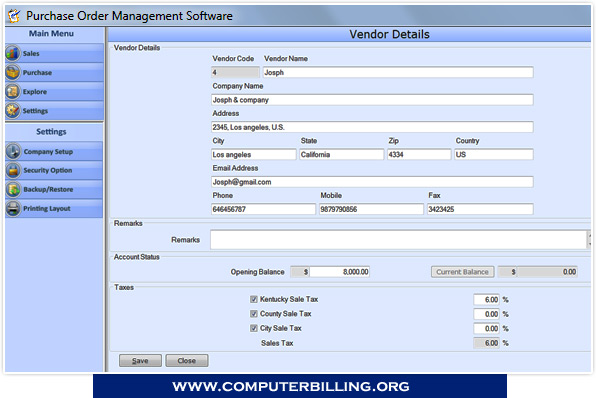This screenshot has width=596, height=398.
Task: Click the Fax number field
Action: point(480,209)
